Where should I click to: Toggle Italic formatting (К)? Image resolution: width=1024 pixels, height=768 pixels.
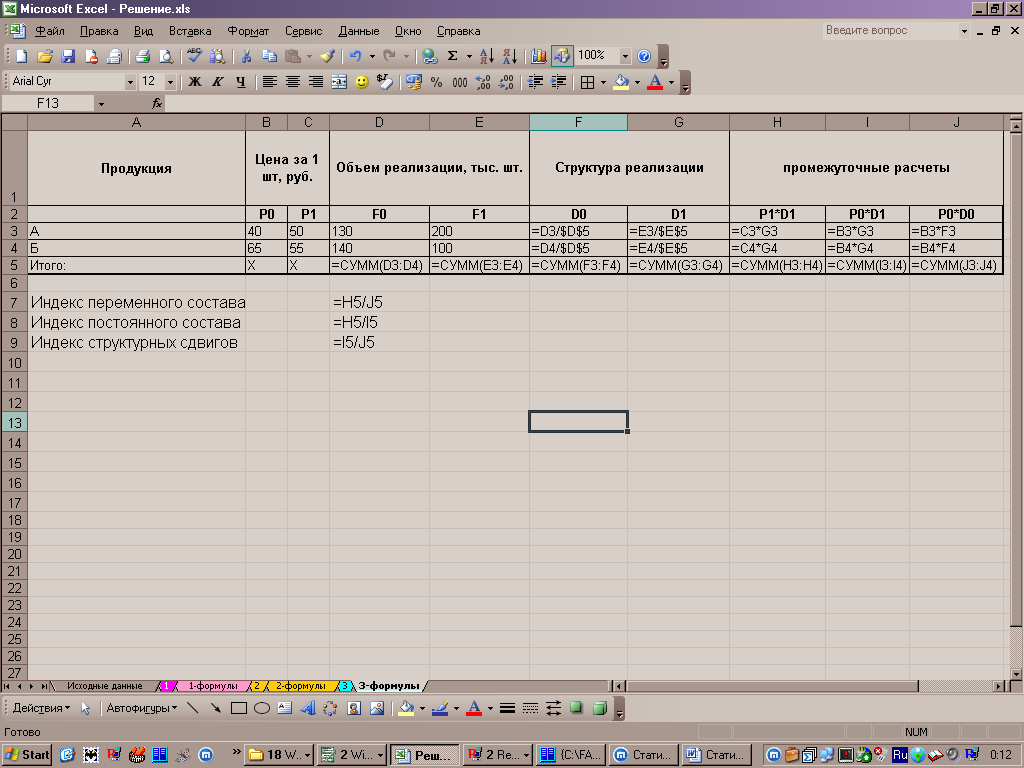(x=217, y=82)
